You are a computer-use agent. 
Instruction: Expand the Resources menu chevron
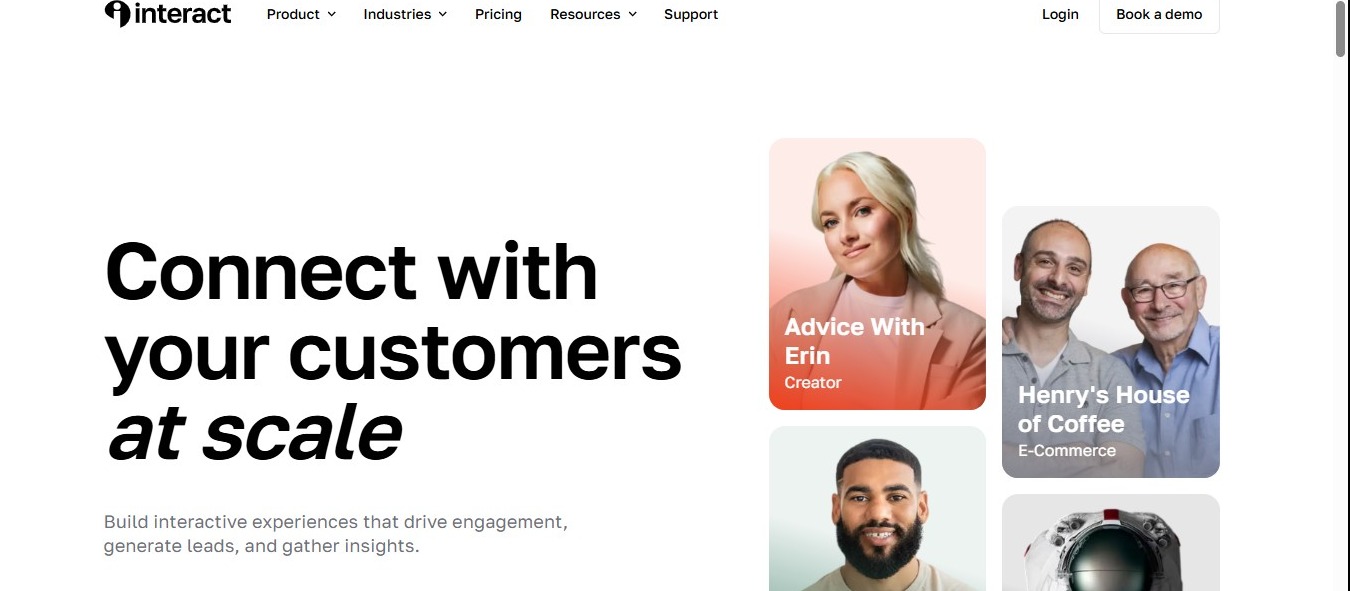click(x=632, y=15)
